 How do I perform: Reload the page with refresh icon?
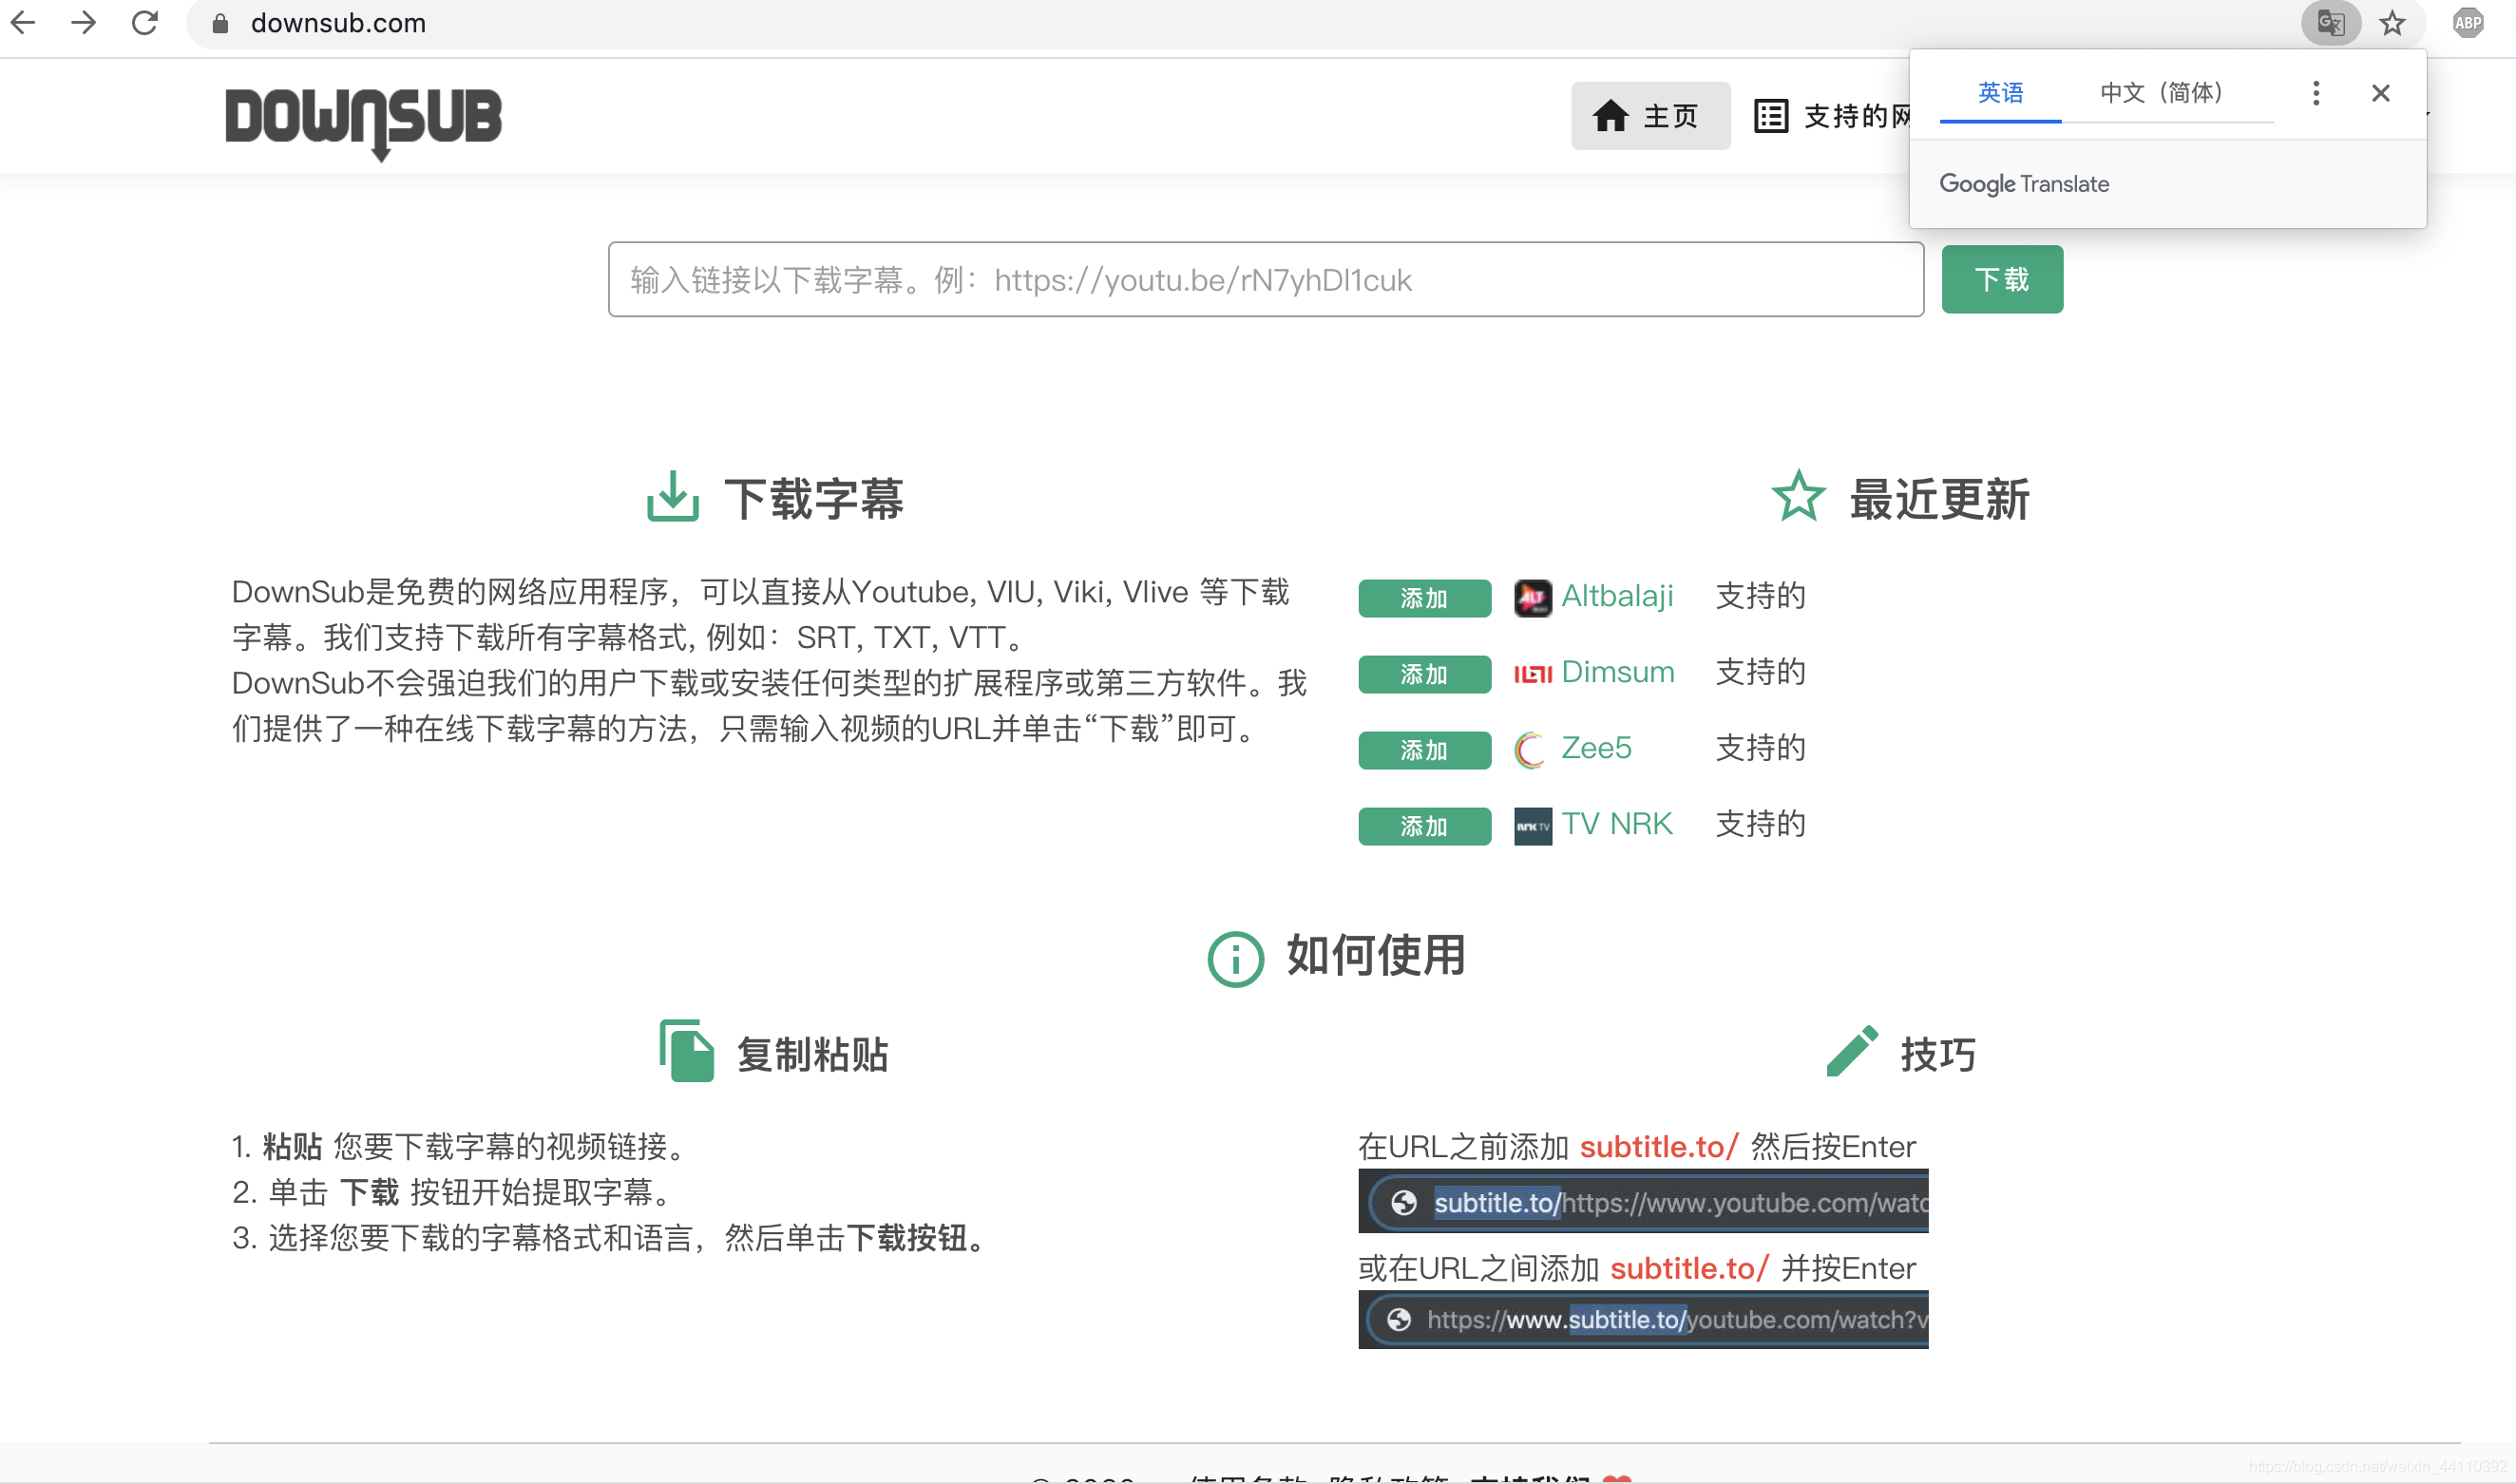point(145,23)
